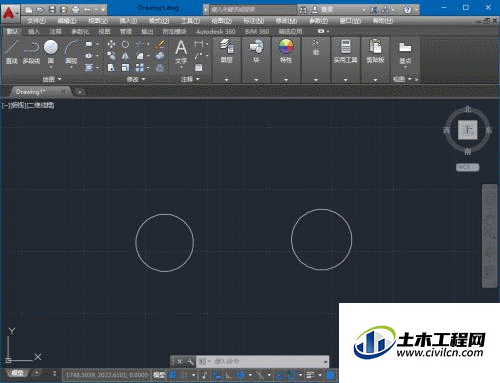The width and height of the screenshot is (500, 383).
Task: Switch to the Parametric (参数化) ribbon tab
Action: [x=80, y=32]
